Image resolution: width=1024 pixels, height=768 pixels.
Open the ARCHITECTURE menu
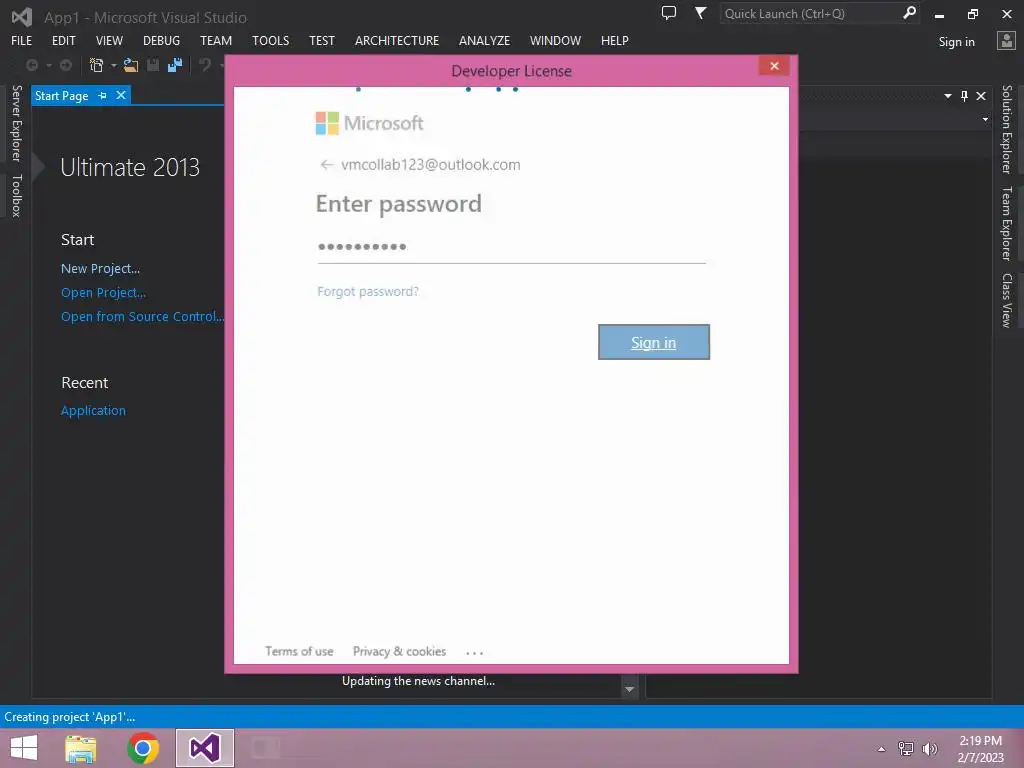397,40
